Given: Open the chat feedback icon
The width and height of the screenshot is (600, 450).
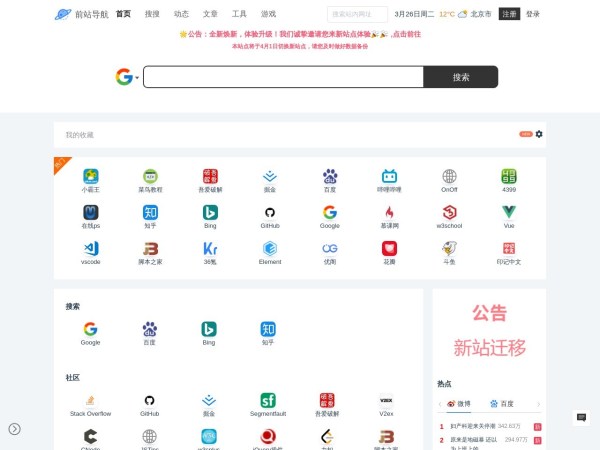Looking at the screenshot, I should click(x=581, y=417).
